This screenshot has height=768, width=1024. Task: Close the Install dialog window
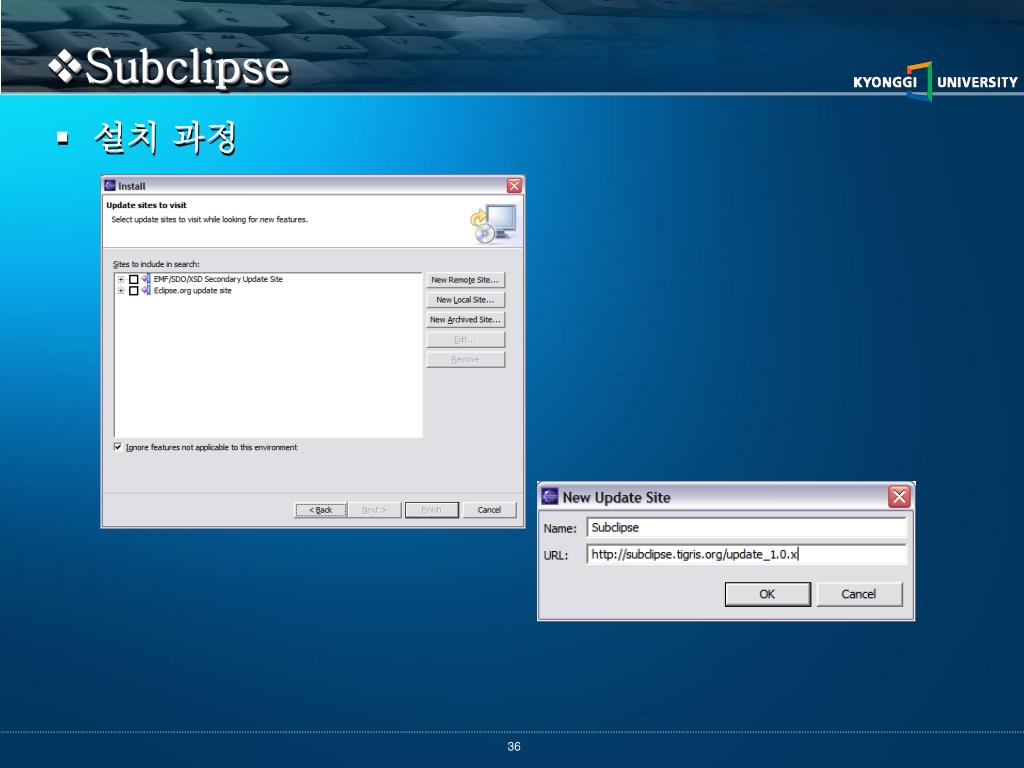(x=514, y=186)
